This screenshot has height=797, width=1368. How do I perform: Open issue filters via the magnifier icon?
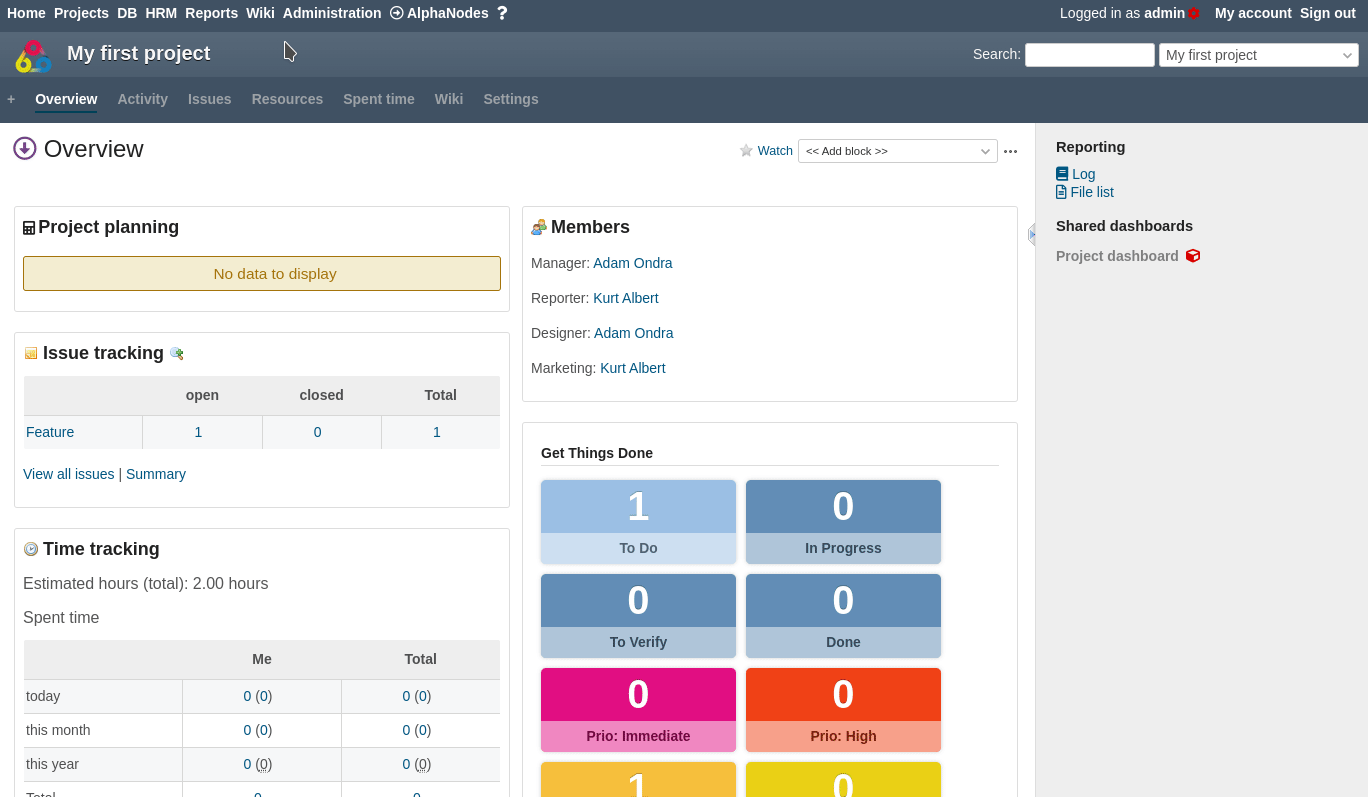pos(177,353)
